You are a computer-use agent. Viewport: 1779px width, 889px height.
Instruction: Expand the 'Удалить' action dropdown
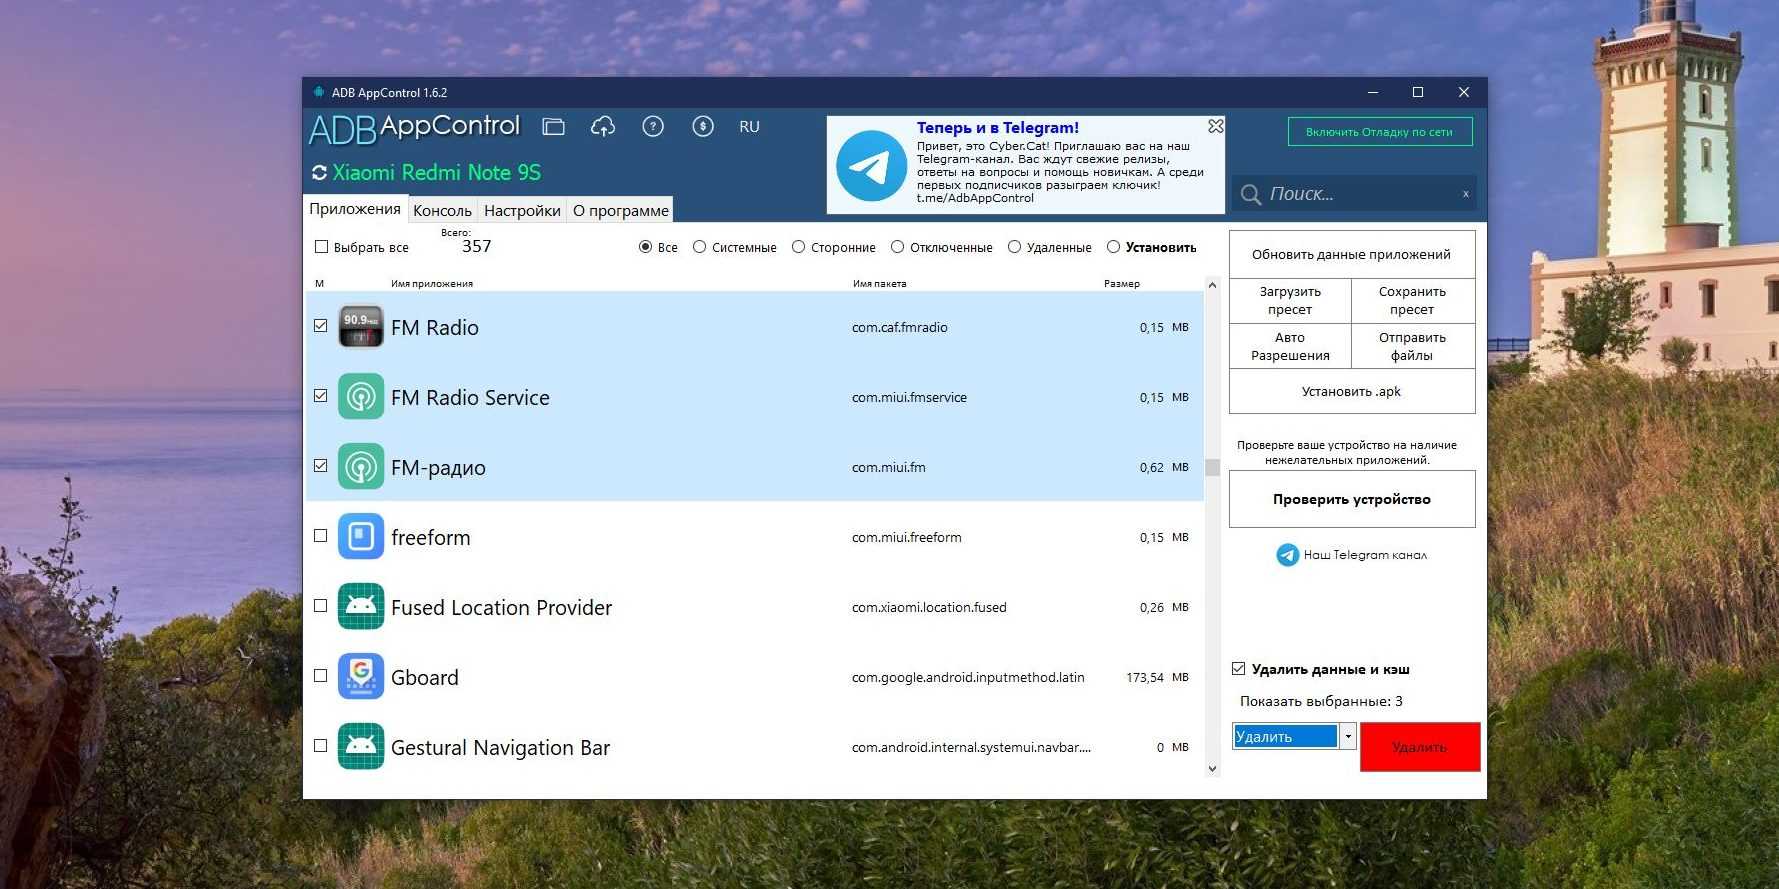click(x=1348, y=737)
